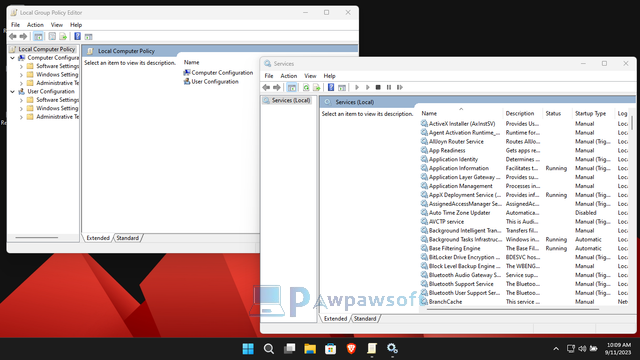The width and height of the screenshot is (640, 360).
Task: Open Action menu in Group Policy Editor
Action: click(x=35, y=25)
